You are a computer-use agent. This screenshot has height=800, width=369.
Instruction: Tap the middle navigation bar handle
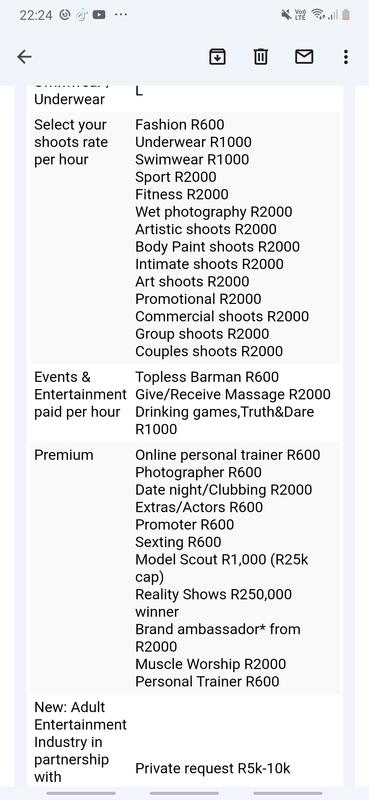[x=184, y=793]
